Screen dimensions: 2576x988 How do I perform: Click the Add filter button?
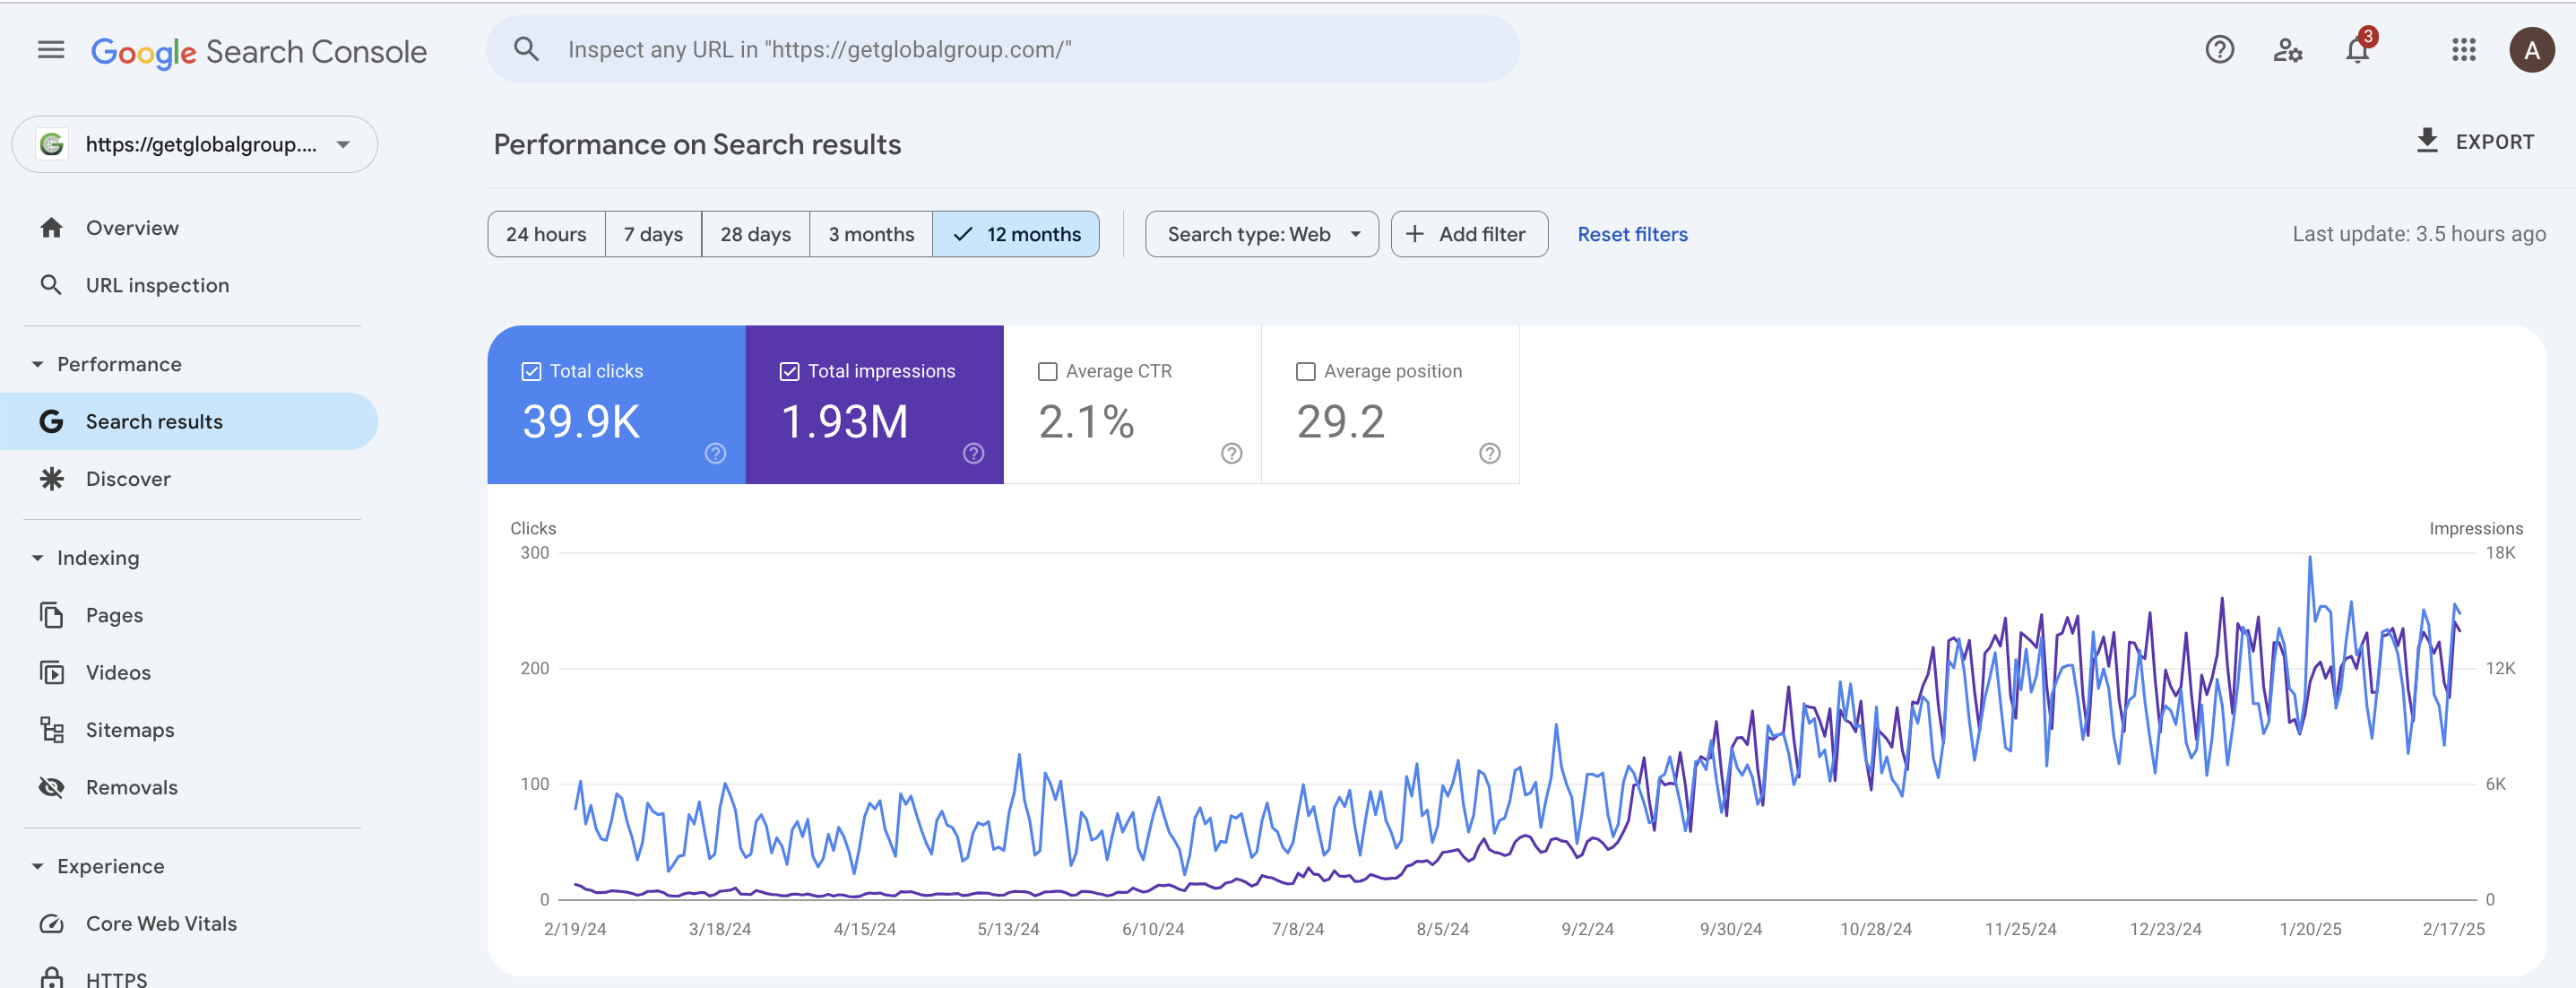tap(1468, 234)
